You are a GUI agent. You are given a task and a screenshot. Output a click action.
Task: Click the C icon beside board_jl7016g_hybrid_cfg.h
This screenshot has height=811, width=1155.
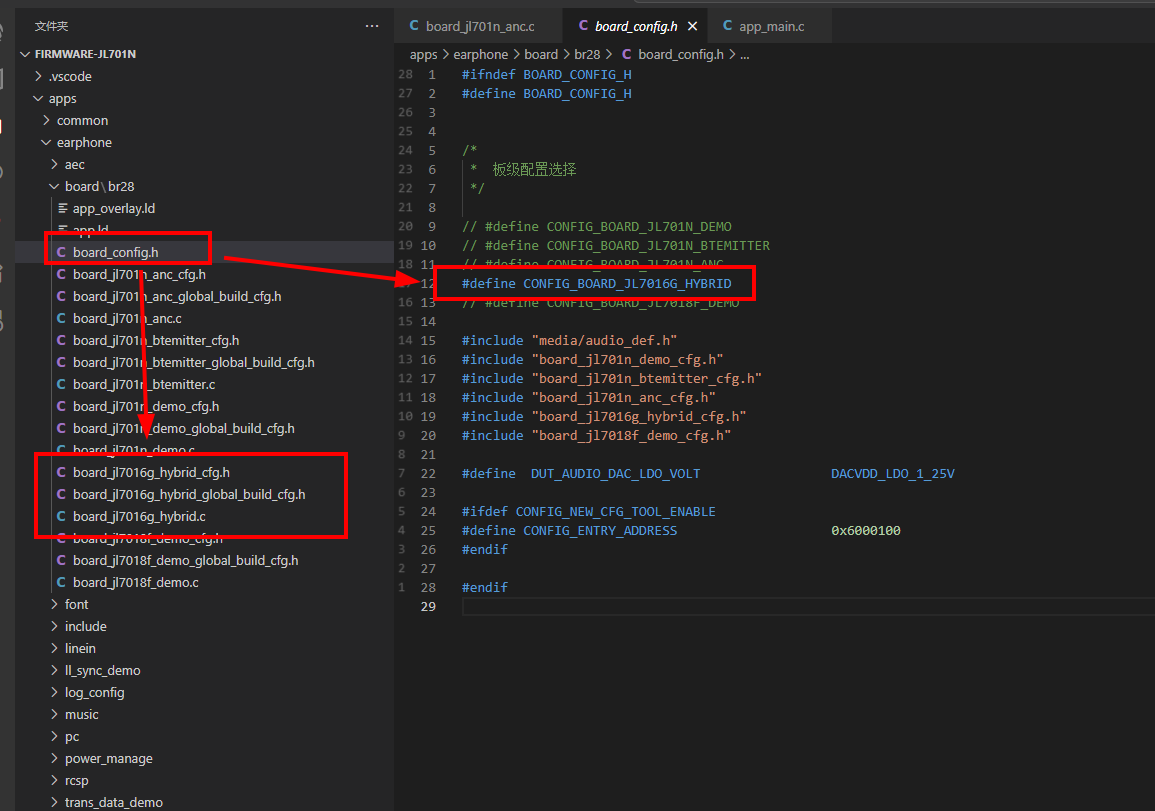pos(61,472)
